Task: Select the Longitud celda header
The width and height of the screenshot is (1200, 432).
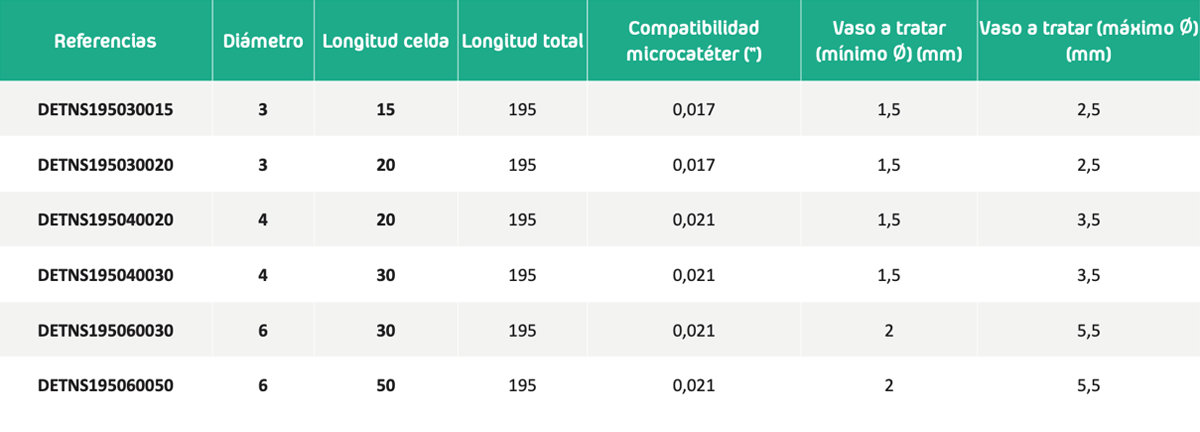Action: (386, 41)
